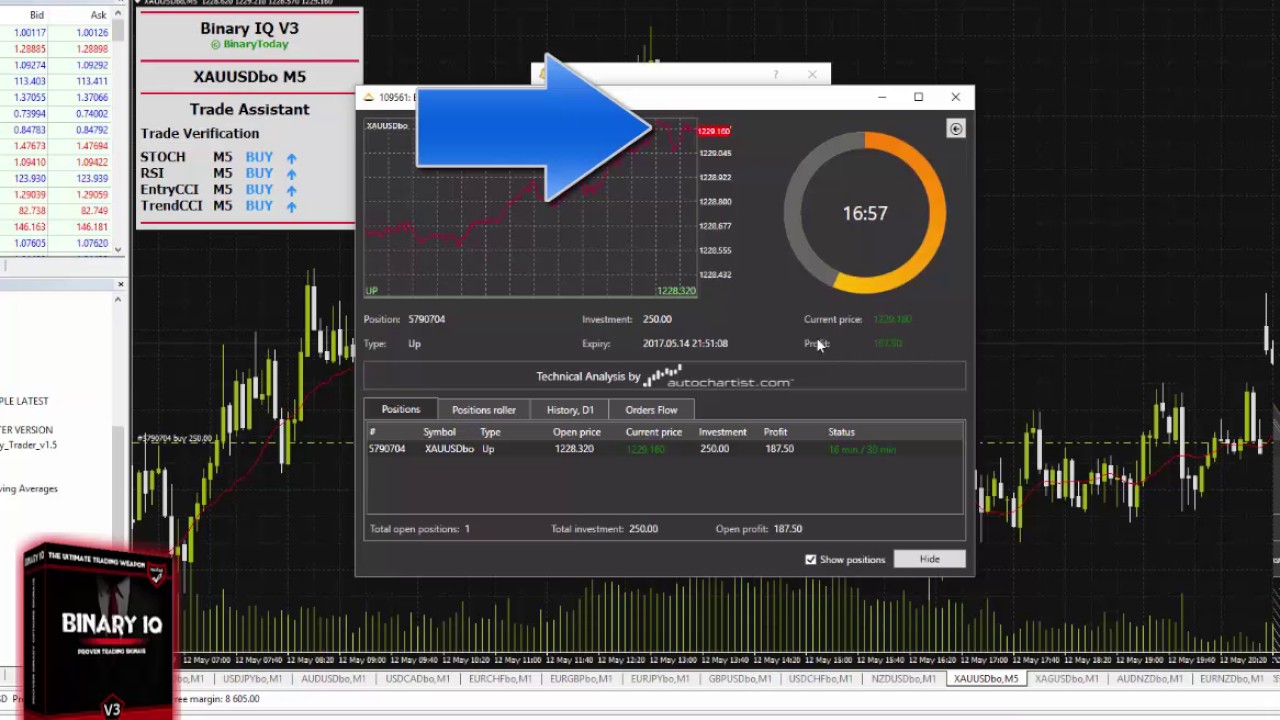
Task: Click the back arrow icon above the timer
Action: click(955, 129)
